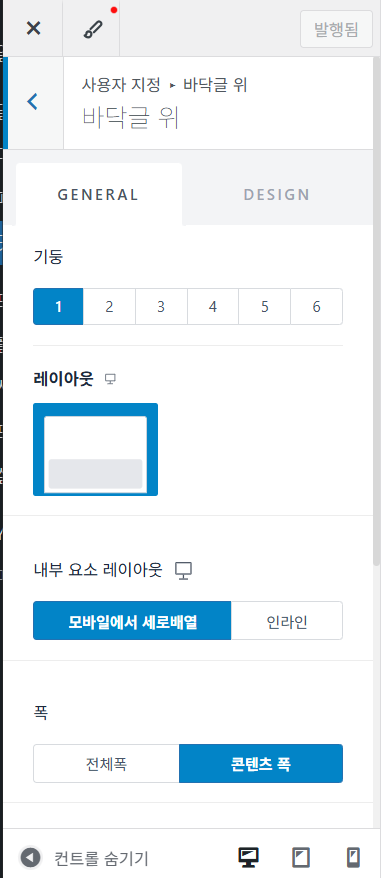Select the single-row layout thumbnail
381x878 pixels.
pos(95,450)
